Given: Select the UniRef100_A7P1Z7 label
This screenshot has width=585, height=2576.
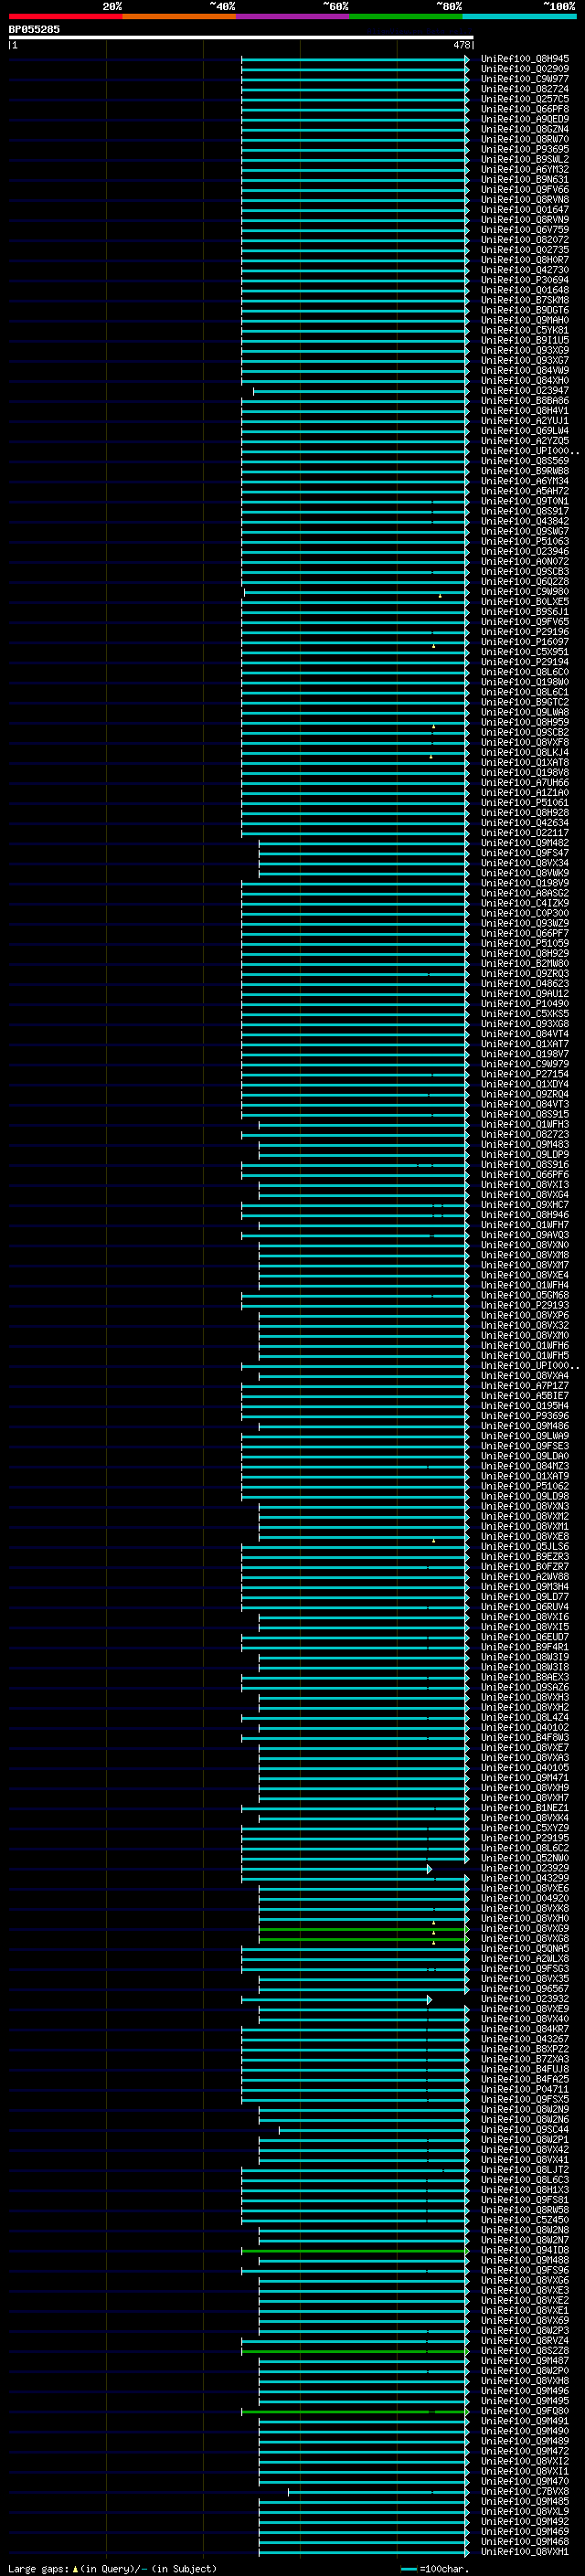Looking at the screenshot, I should point(525,1386).
